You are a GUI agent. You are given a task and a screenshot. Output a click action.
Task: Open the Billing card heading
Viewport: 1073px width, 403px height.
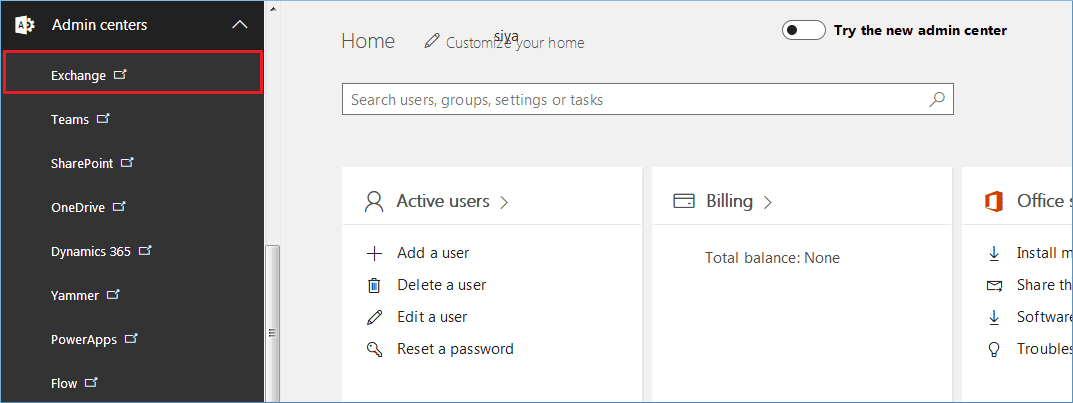coord(729,201)
